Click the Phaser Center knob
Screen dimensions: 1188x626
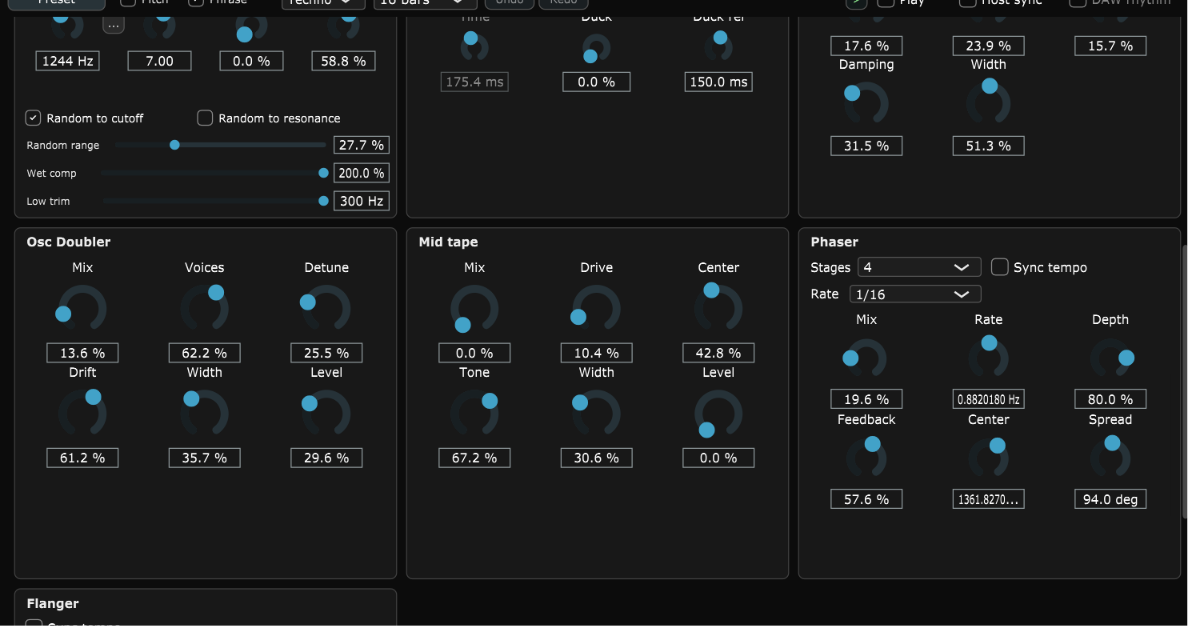tap(989, 458)
